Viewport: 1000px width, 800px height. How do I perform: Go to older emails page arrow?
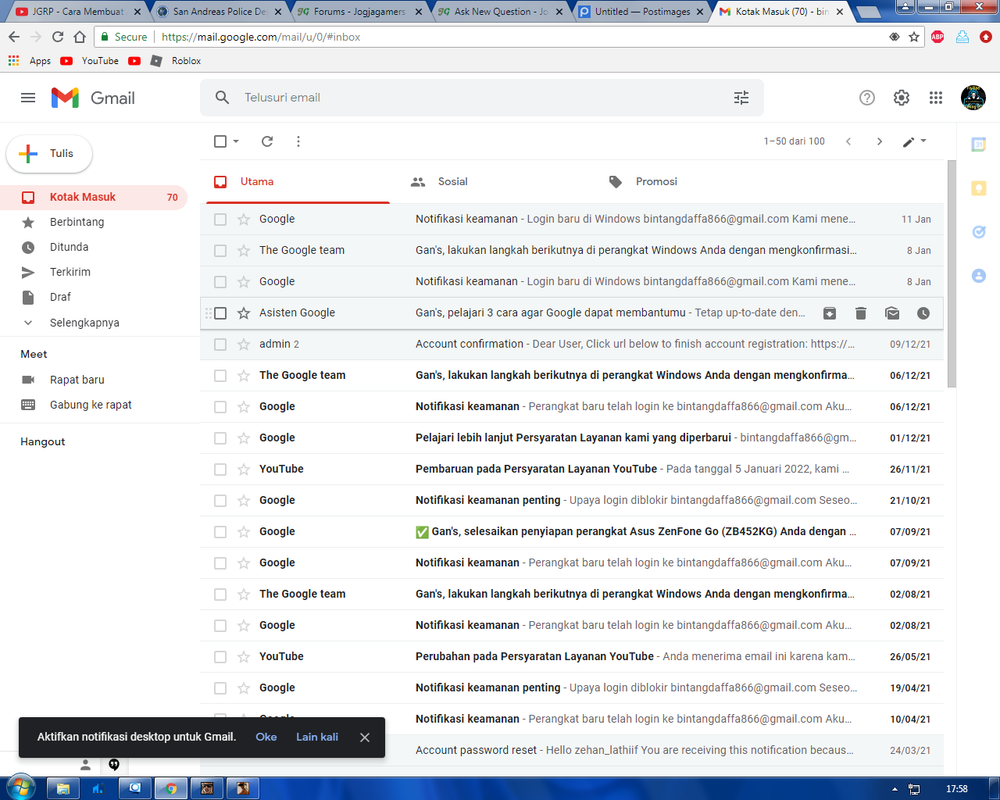(x=879, y=141)
